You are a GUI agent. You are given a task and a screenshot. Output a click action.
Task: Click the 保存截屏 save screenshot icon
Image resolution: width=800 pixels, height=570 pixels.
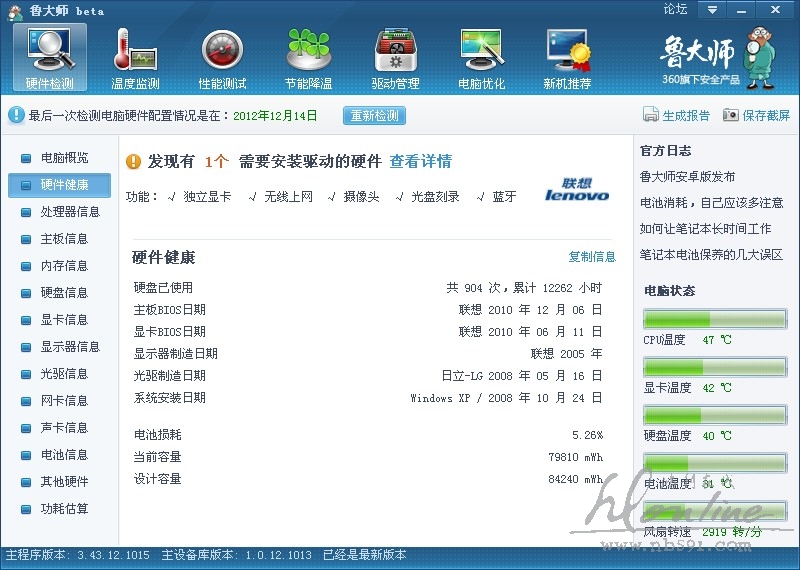pyautogui.click(x=731, y=115)
